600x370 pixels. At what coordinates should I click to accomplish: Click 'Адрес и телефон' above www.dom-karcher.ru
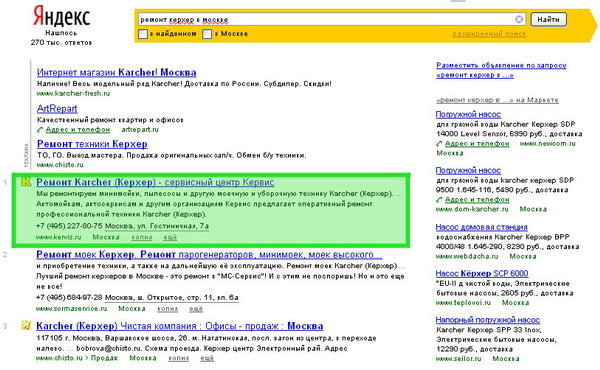click(477, 199)
